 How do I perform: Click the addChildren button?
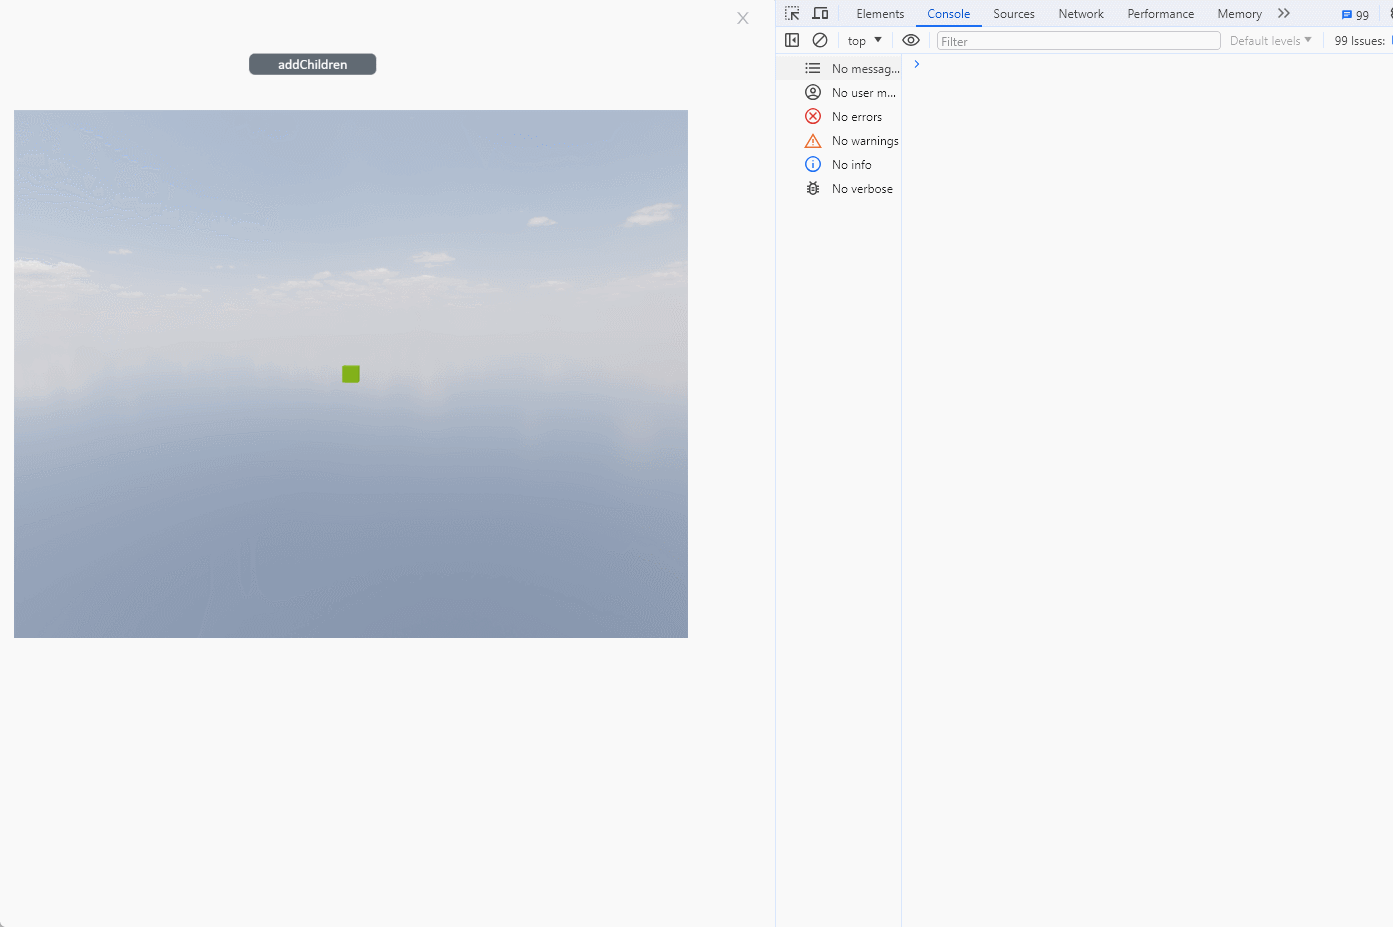tap(312, 64)
